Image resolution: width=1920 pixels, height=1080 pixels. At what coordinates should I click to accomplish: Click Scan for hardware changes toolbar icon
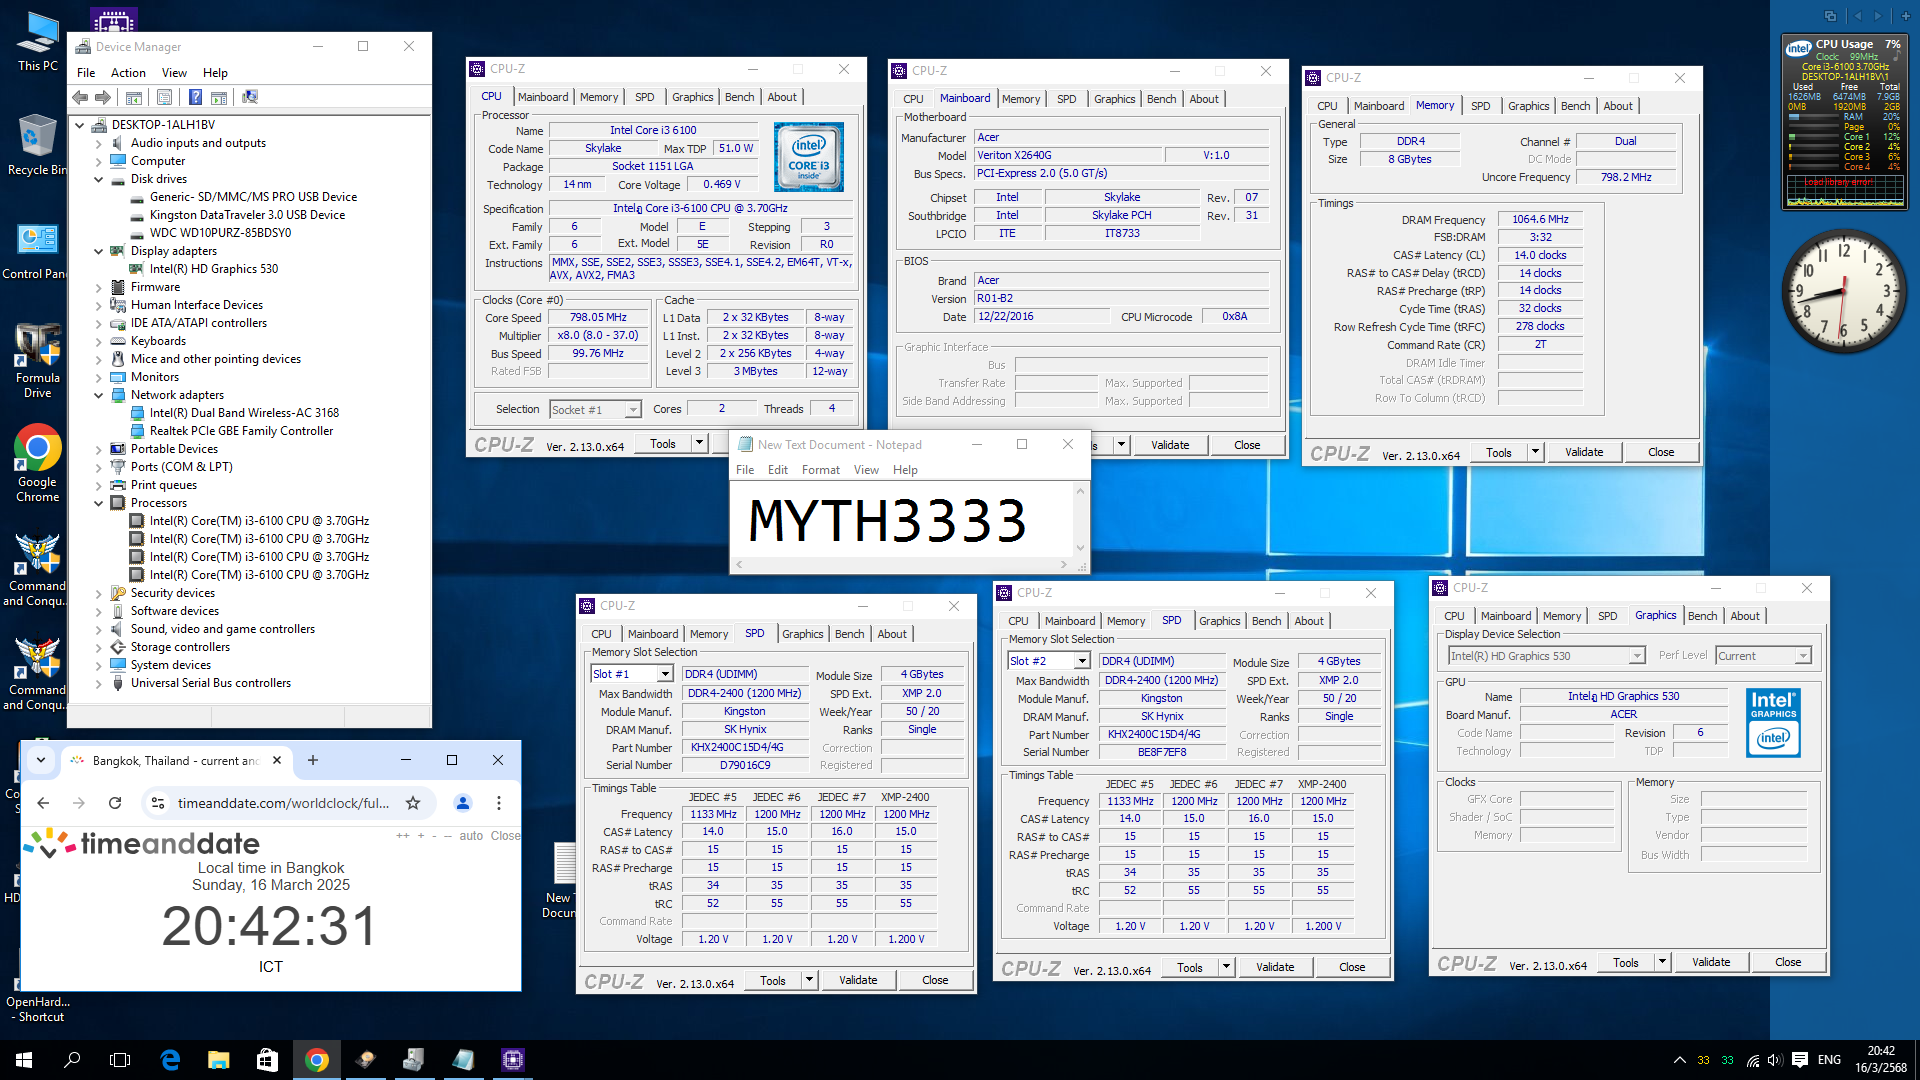[x=250, y=97]
